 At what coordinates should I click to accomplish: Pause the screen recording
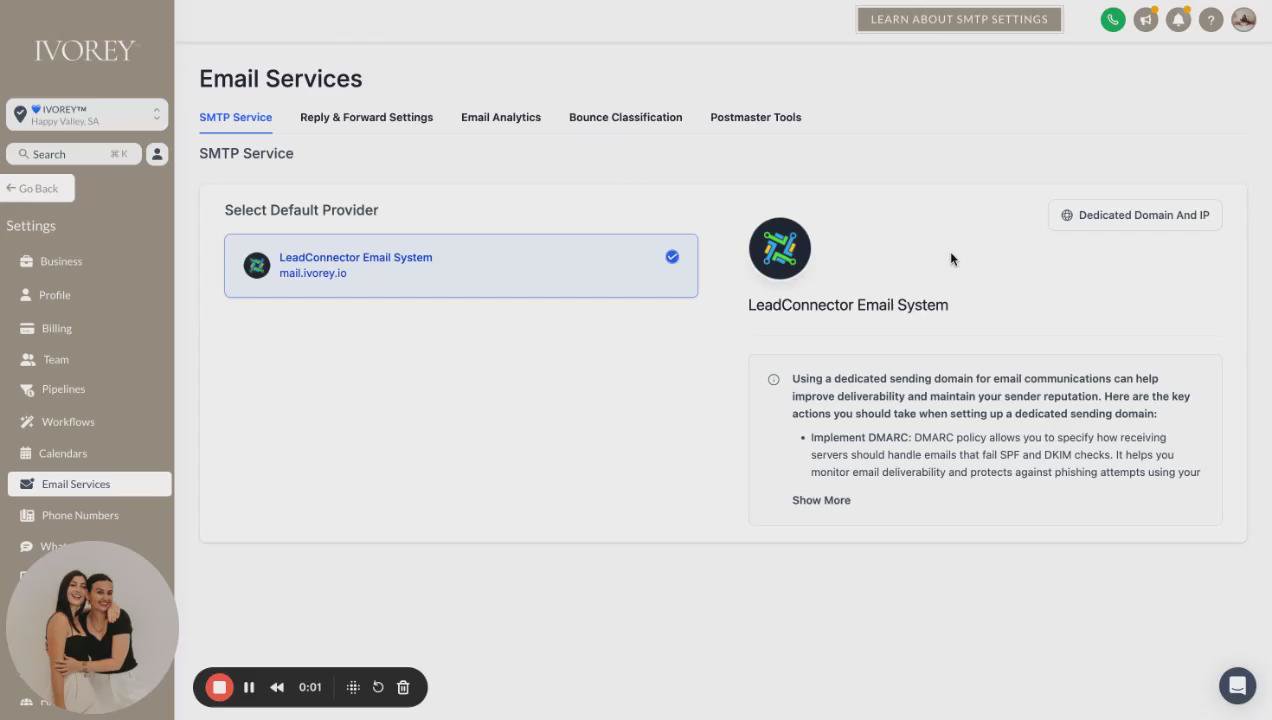[249, 687]
